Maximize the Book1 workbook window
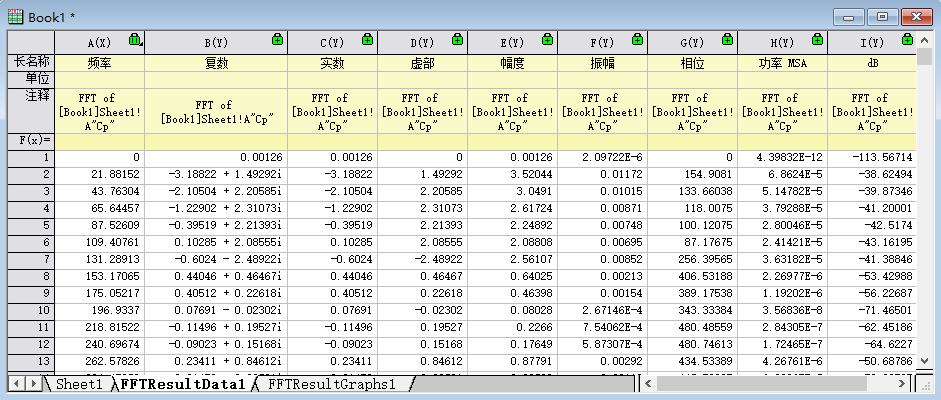 pos(882,16)
